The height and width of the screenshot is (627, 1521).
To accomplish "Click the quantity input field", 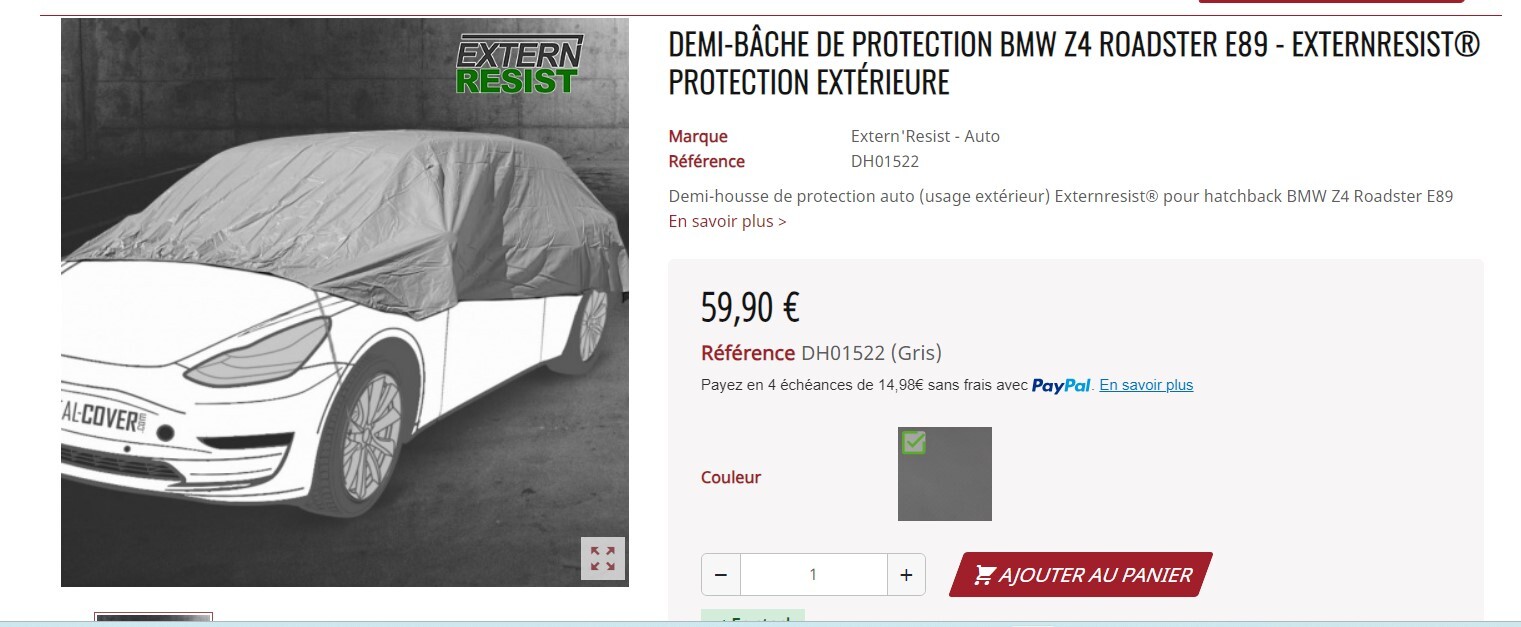I will (x=813, y=575).
